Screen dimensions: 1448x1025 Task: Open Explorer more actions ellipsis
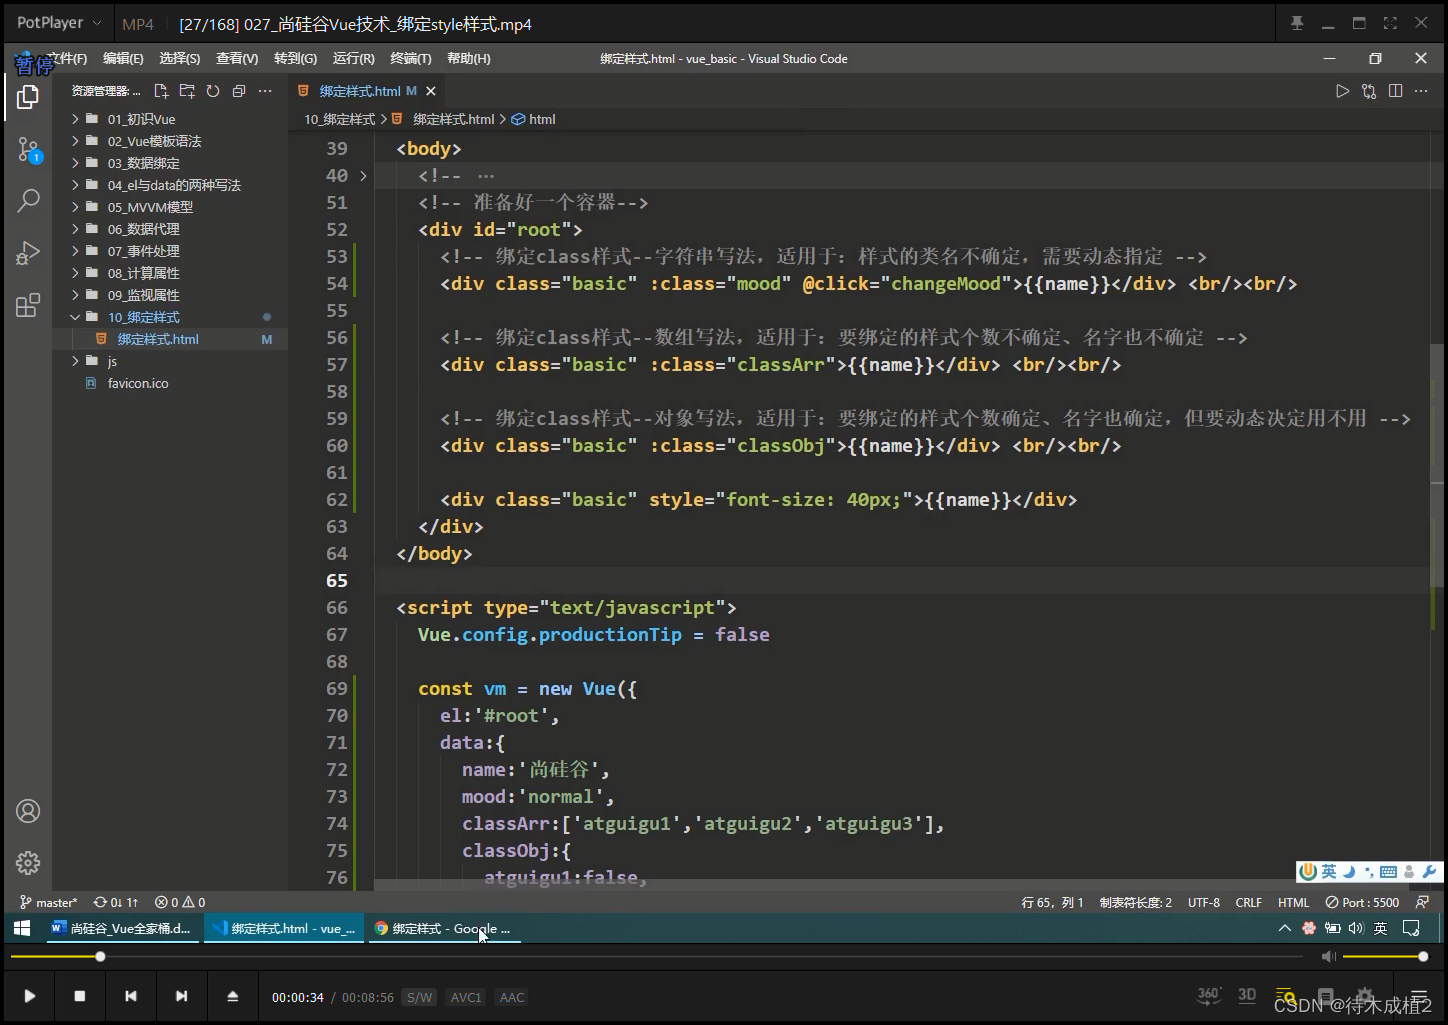point(265,91)
